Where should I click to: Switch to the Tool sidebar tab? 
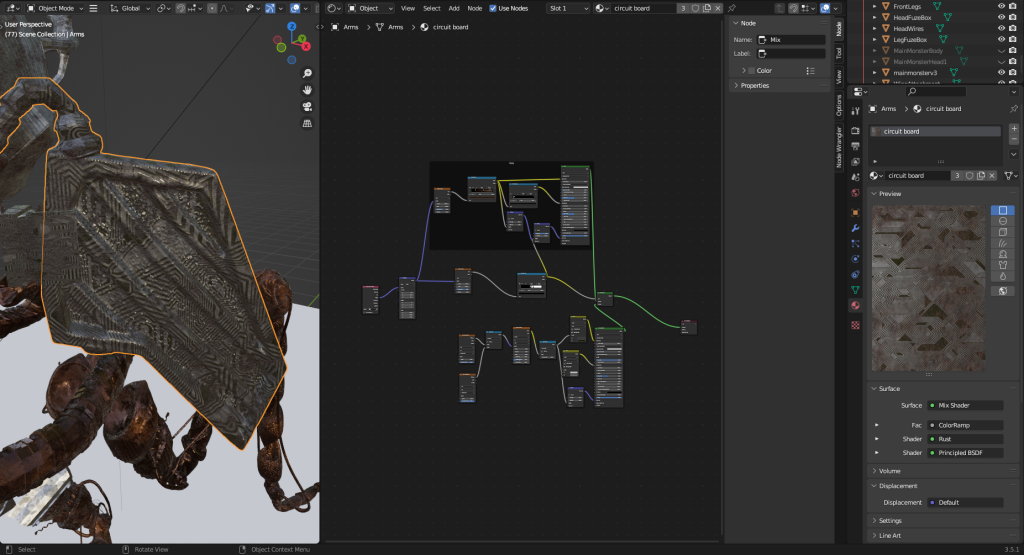click(839, 53)
